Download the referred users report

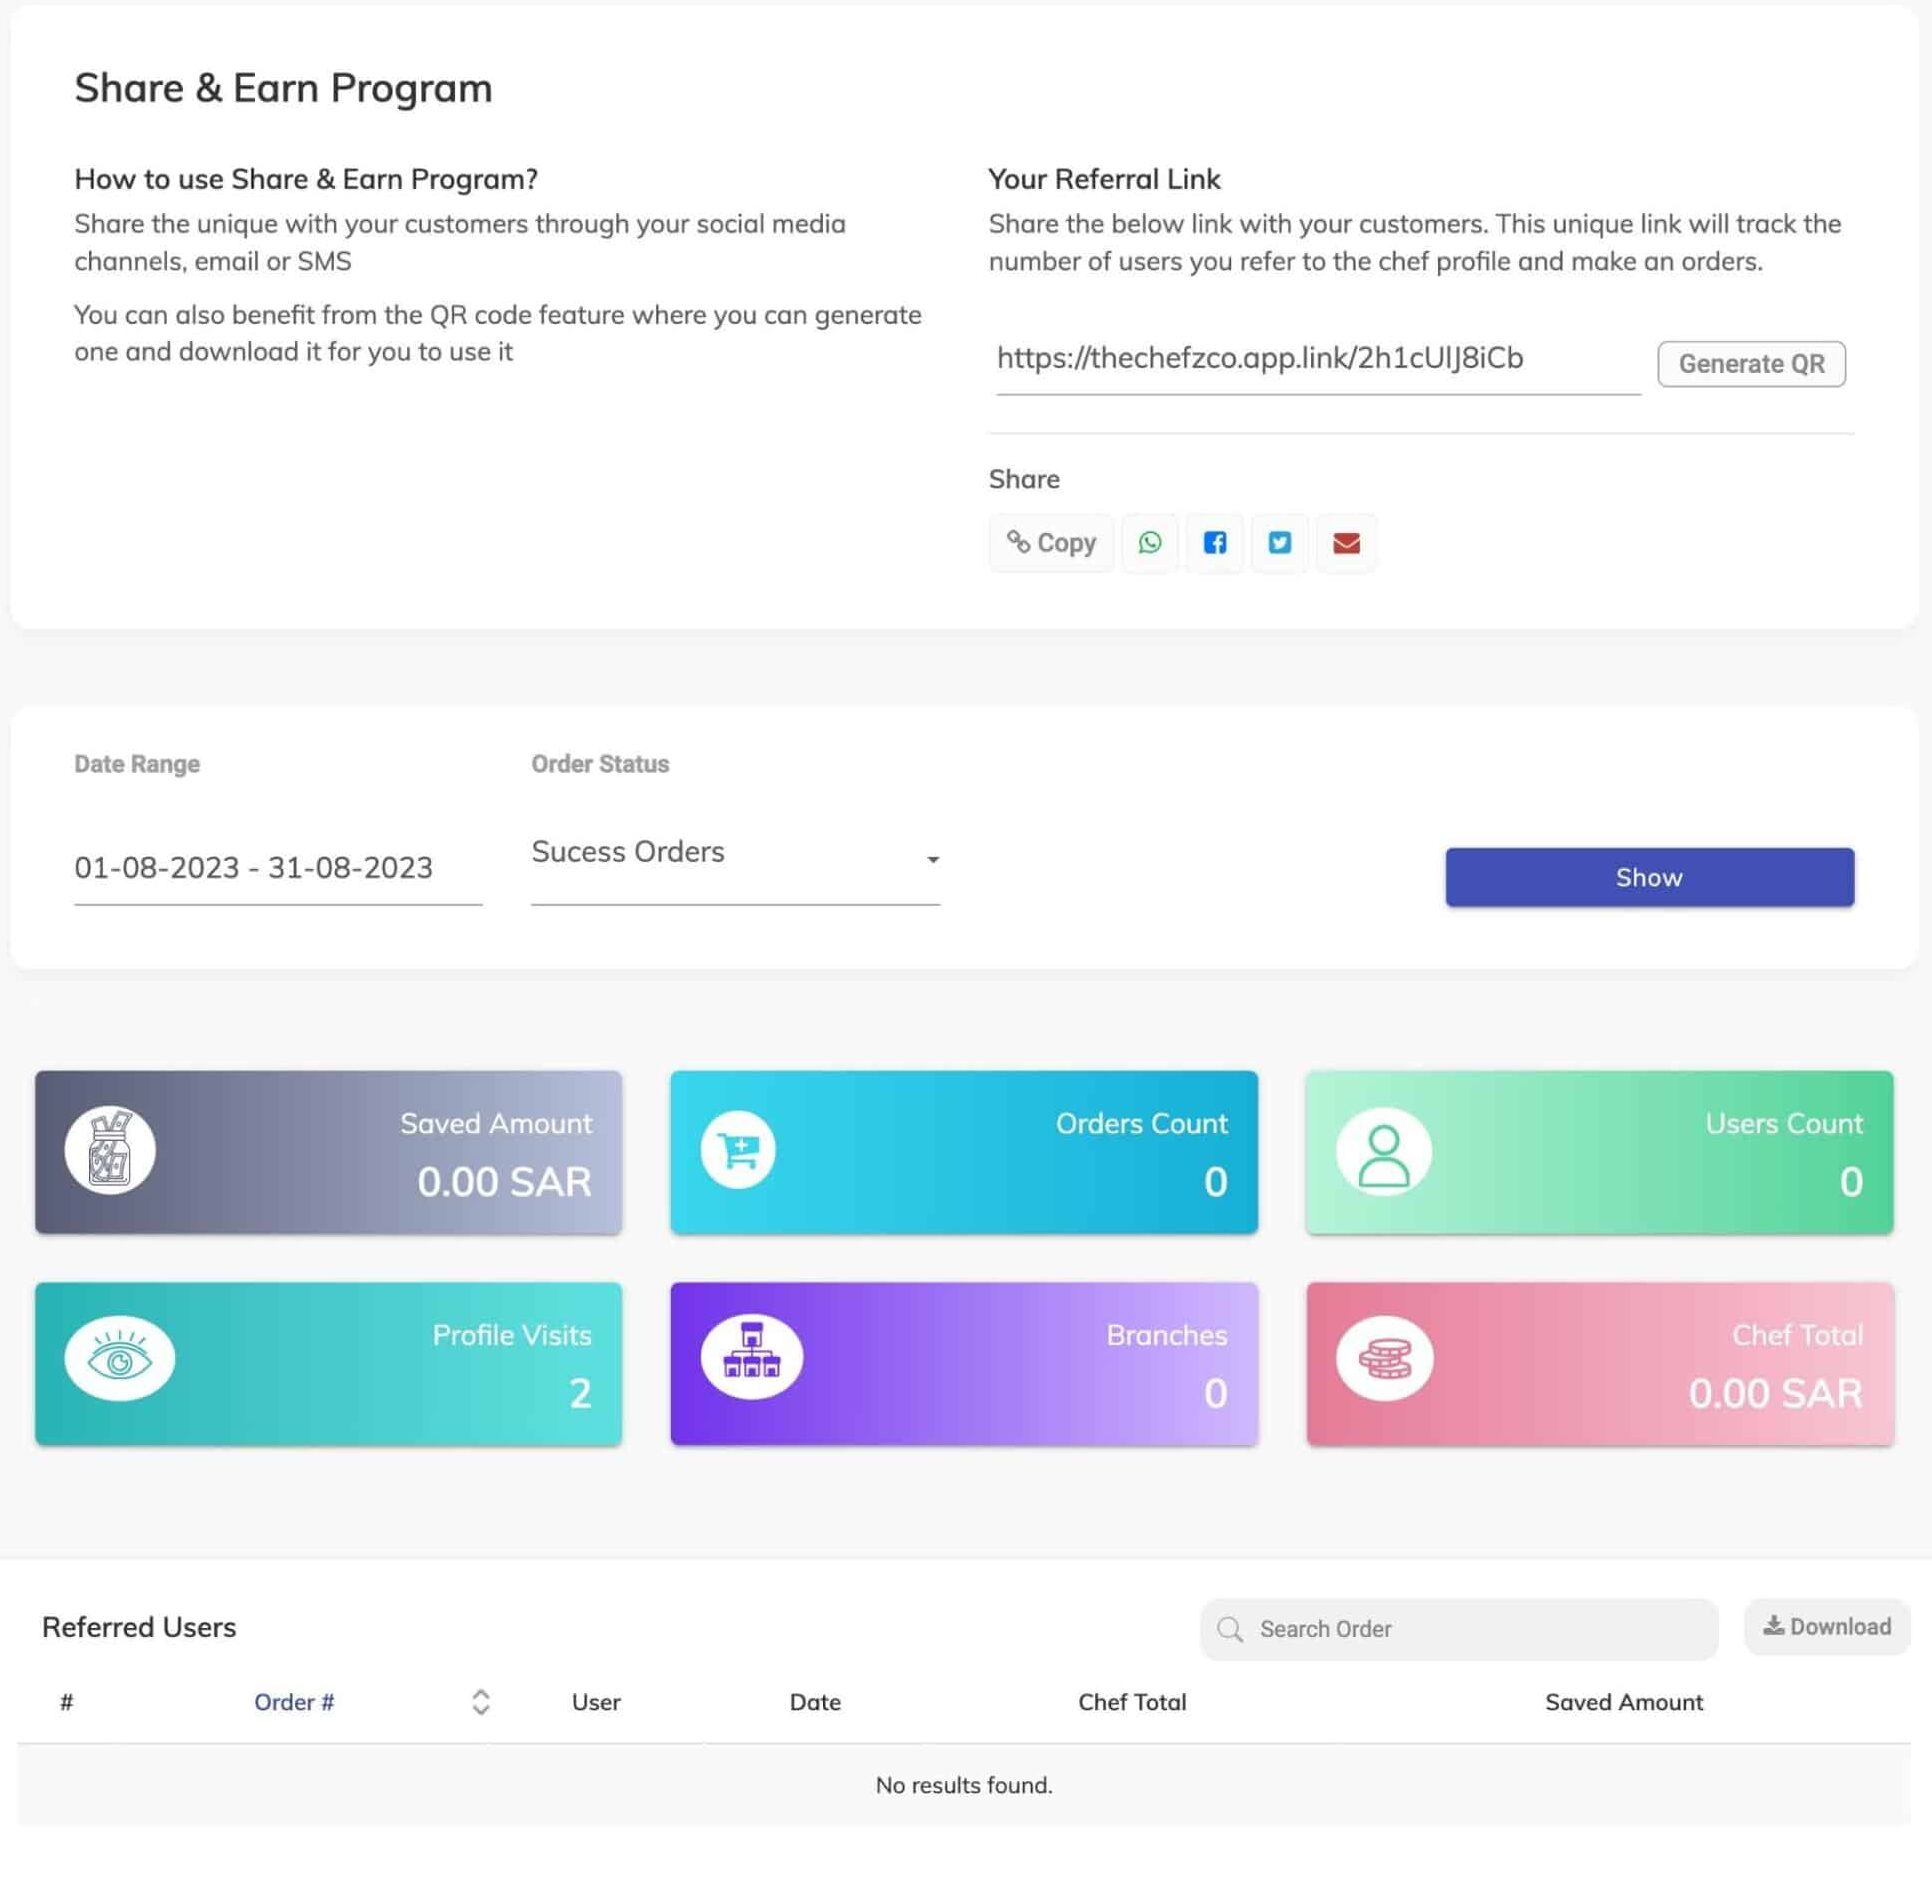click(x=1826, y=1627)
